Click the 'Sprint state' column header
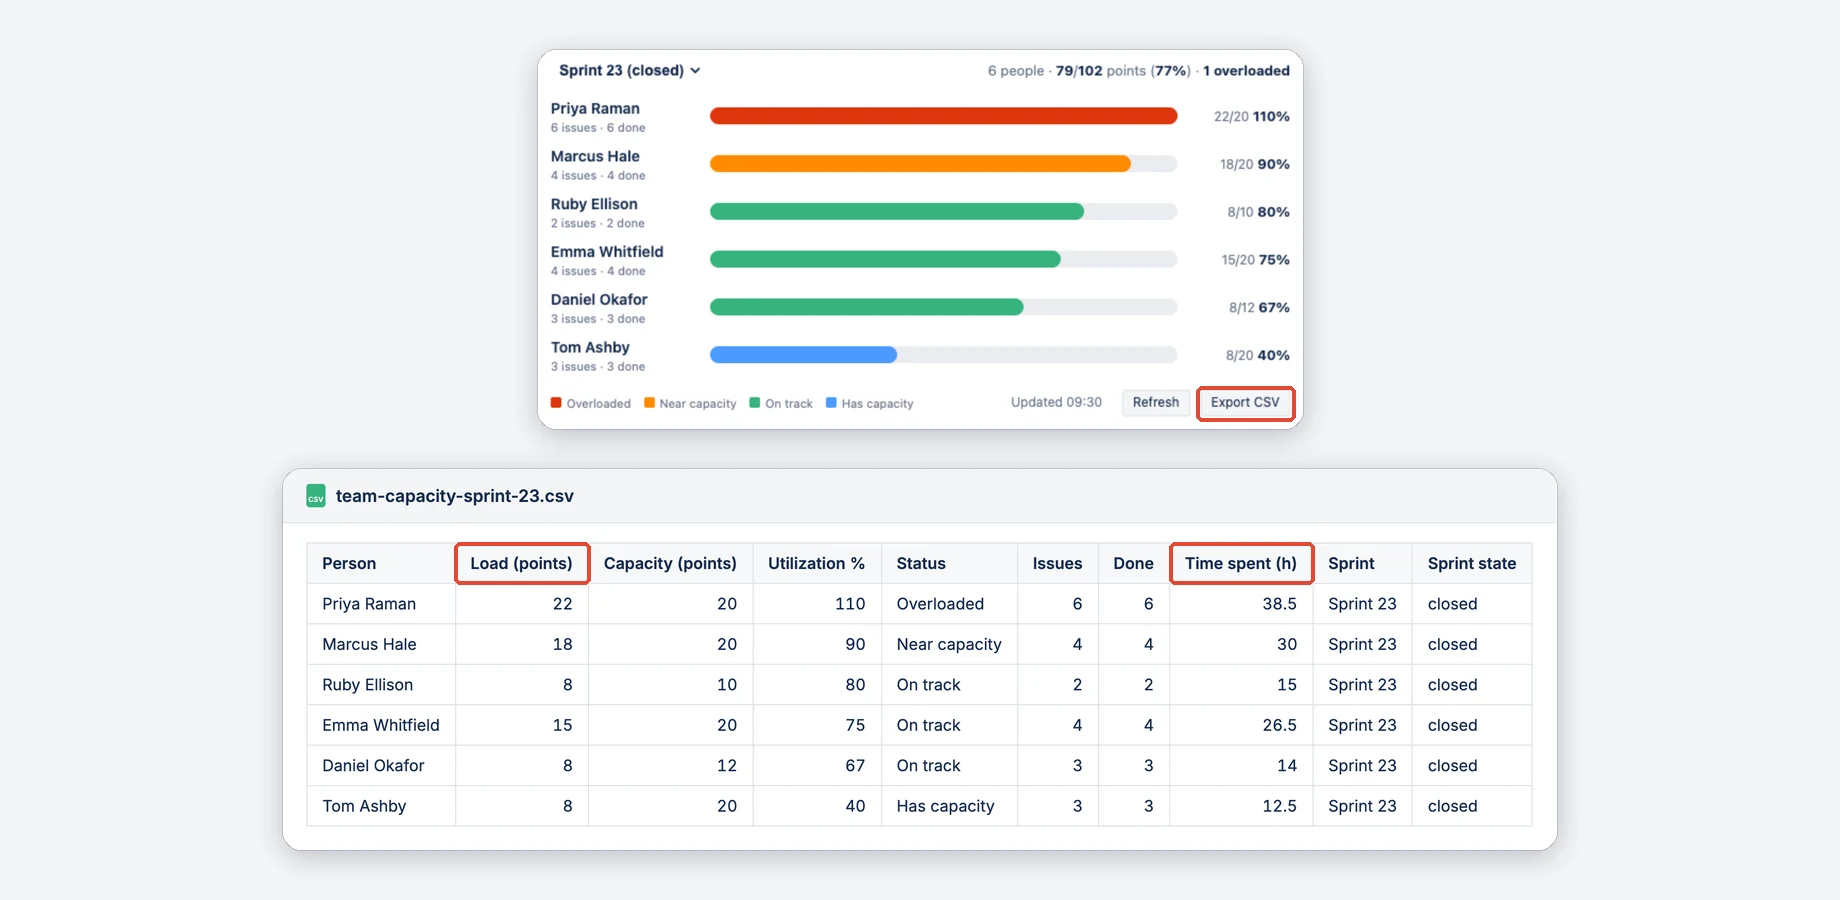This screenshot has height=900, width=1840. [x=1472, y=564]
